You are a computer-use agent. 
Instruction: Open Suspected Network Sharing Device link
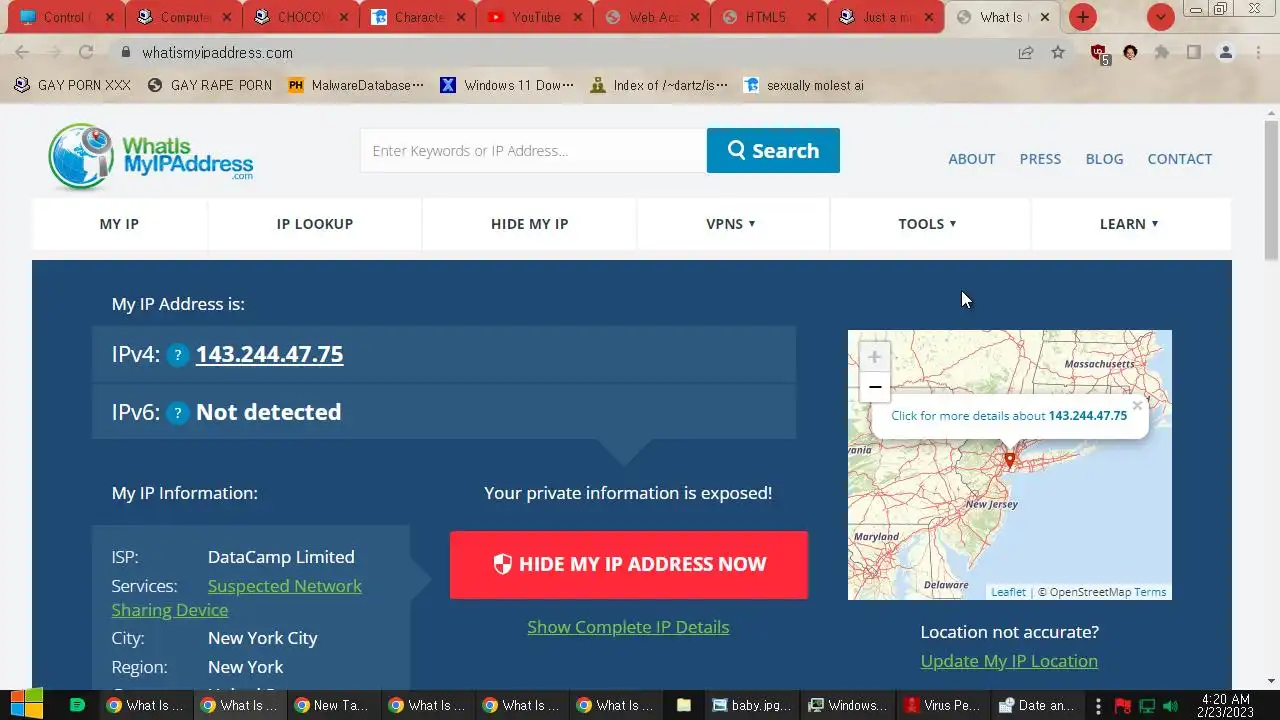pyautogui.click(x=237, y=598)
